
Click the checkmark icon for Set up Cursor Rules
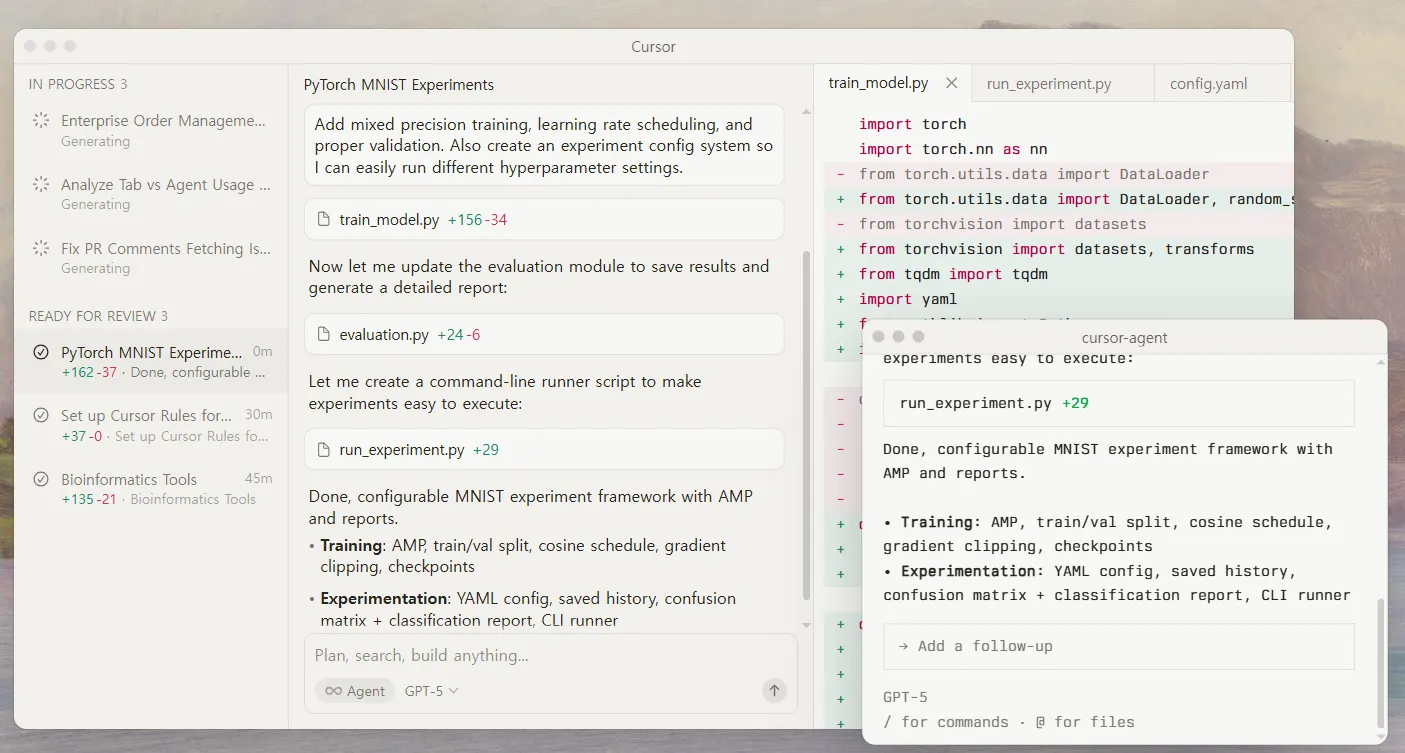tap(41, 416)
